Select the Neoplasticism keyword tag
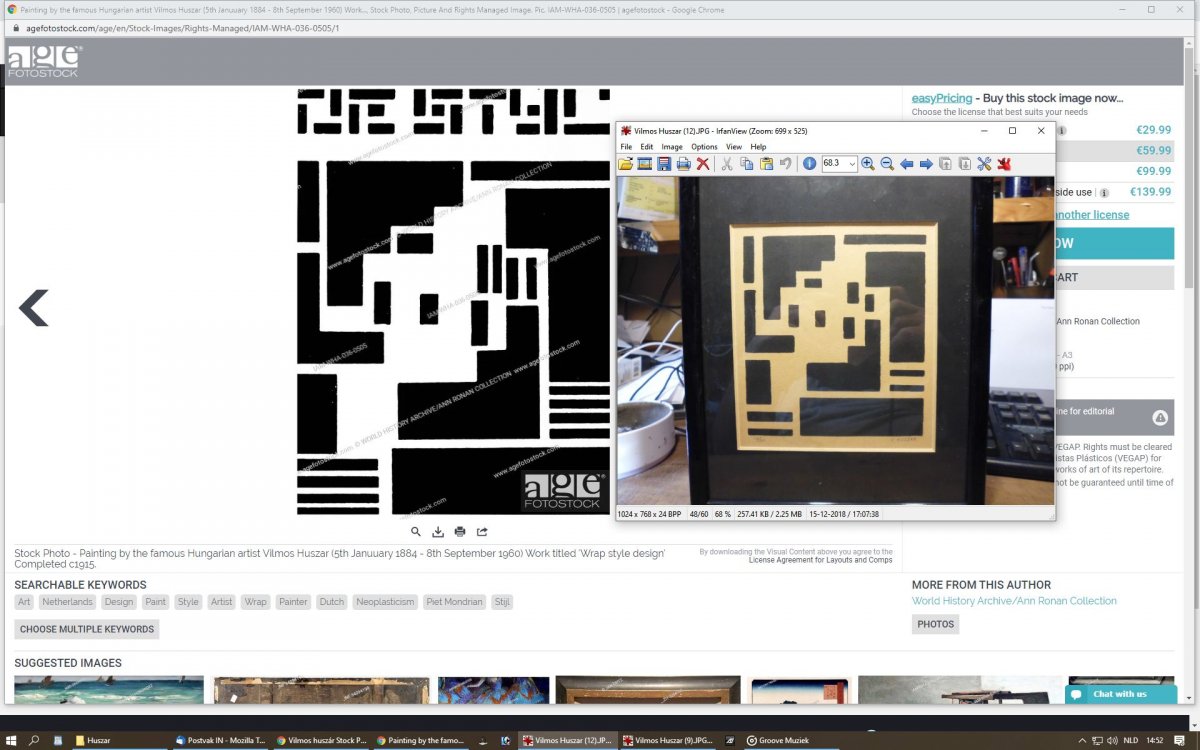The image size is (1200, 750). pos(385,602)
